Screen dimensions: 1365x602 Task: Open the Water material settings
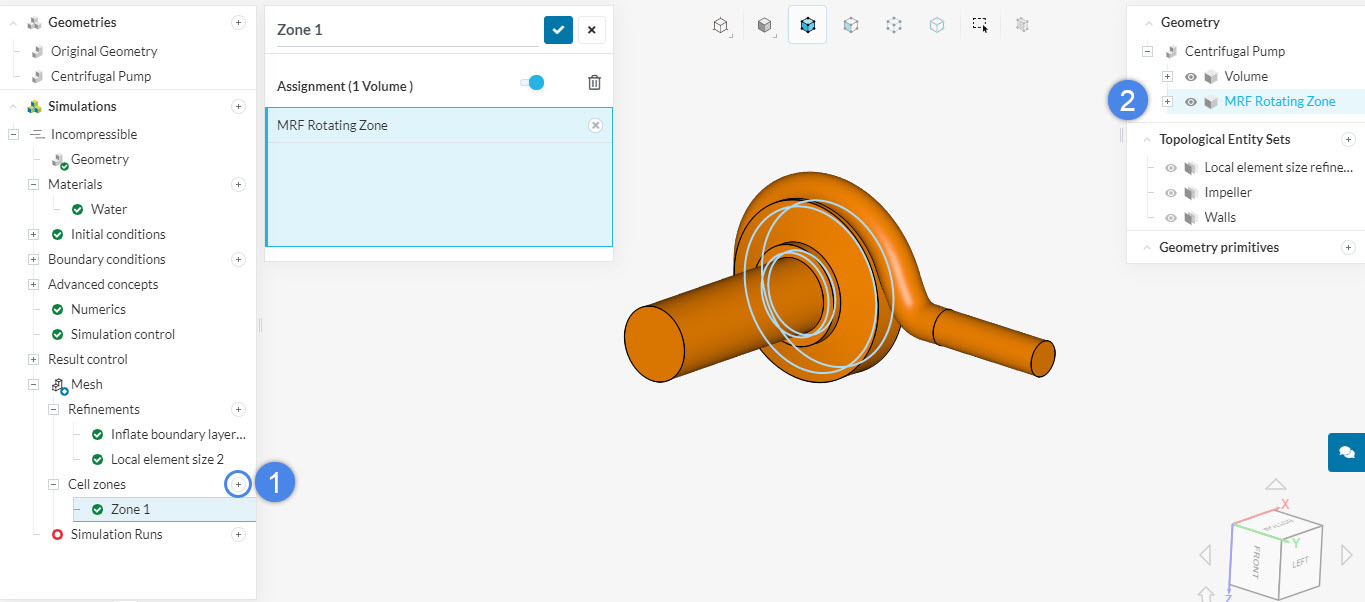(109, 209)
